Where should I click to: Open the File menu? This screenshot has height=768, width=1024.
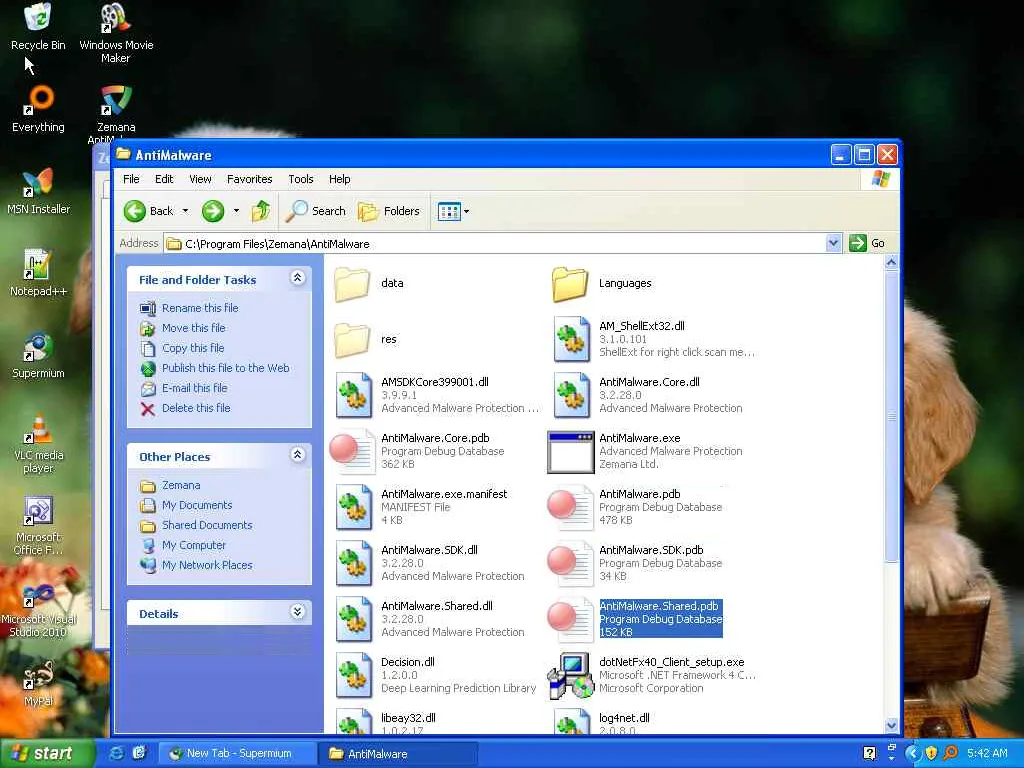tap(131, 179)
